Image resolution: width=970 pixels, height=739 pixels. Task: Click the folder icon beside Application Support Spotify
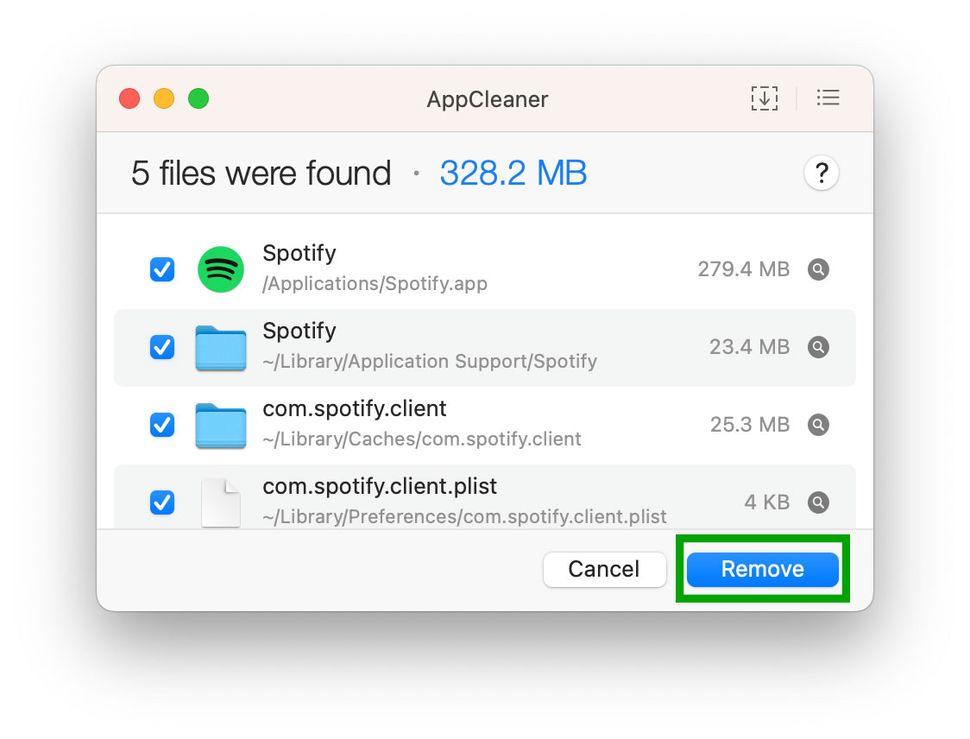[x=220, y=347]
